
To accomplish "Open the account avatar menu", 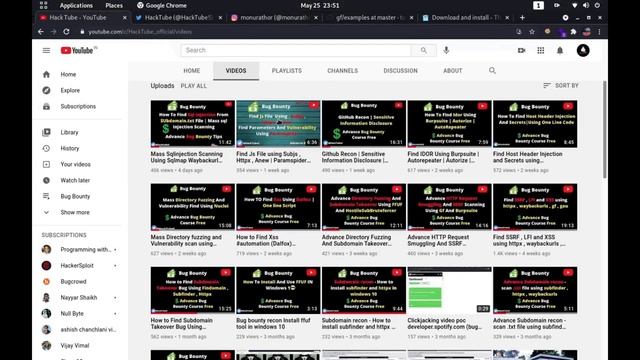I will click(x=583, y=50).
